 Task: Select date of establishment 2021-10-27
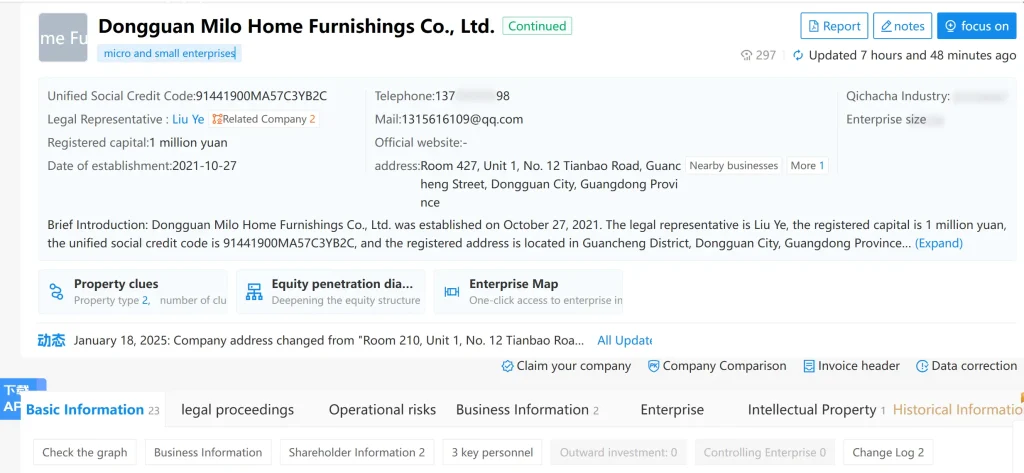(x=204, y=166)
